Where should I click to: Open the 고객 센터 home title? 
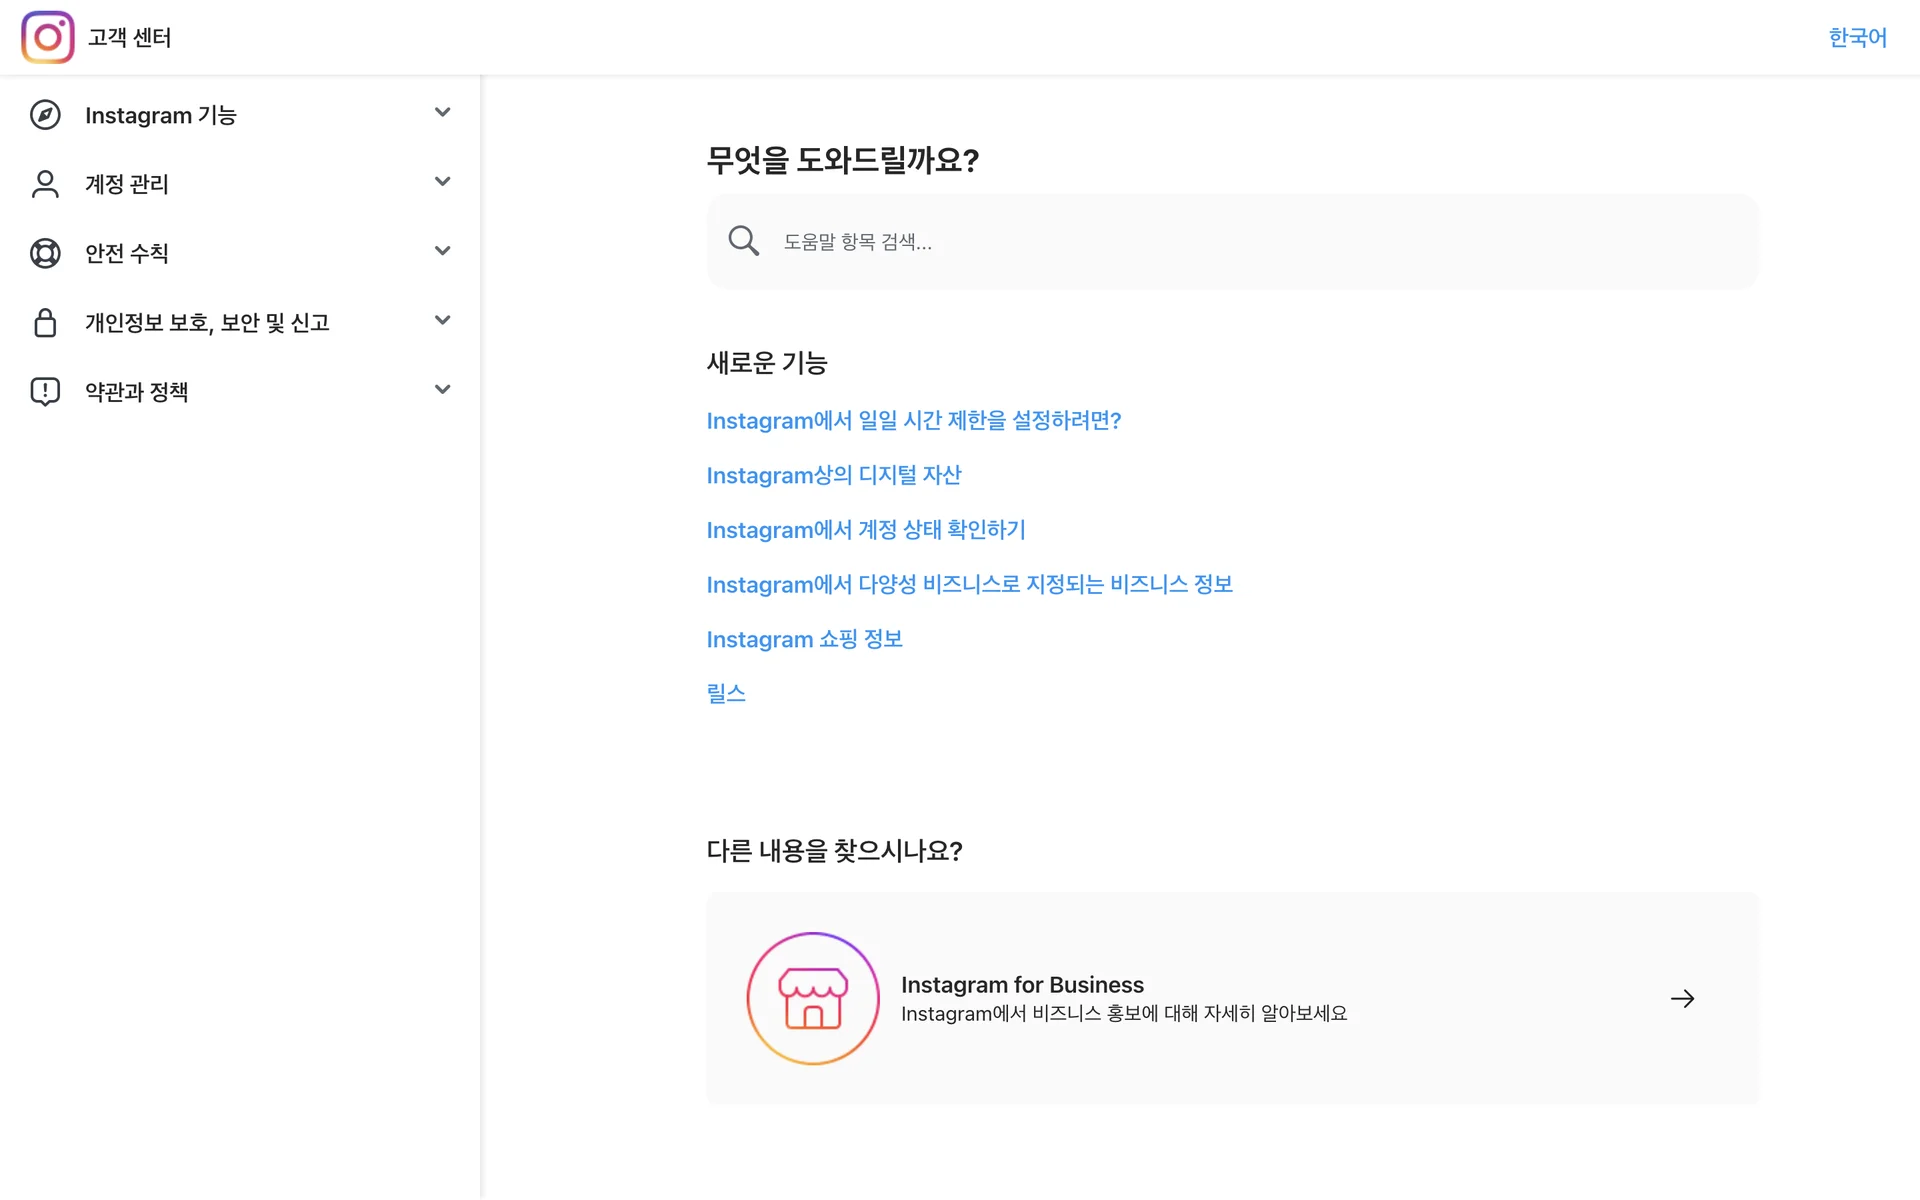coord(130,37)
